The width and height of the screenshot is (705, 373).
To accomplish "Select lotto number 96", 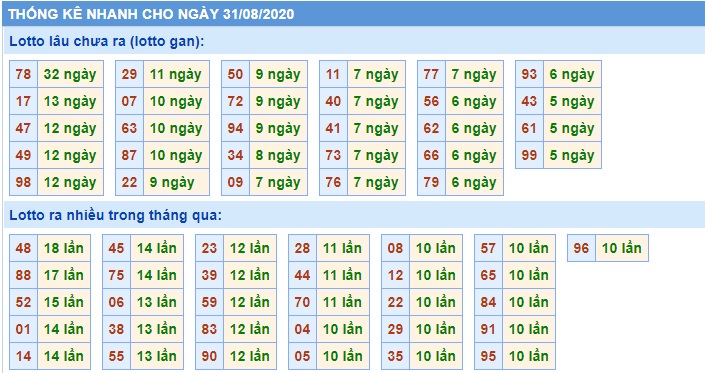I will (582, 248).
